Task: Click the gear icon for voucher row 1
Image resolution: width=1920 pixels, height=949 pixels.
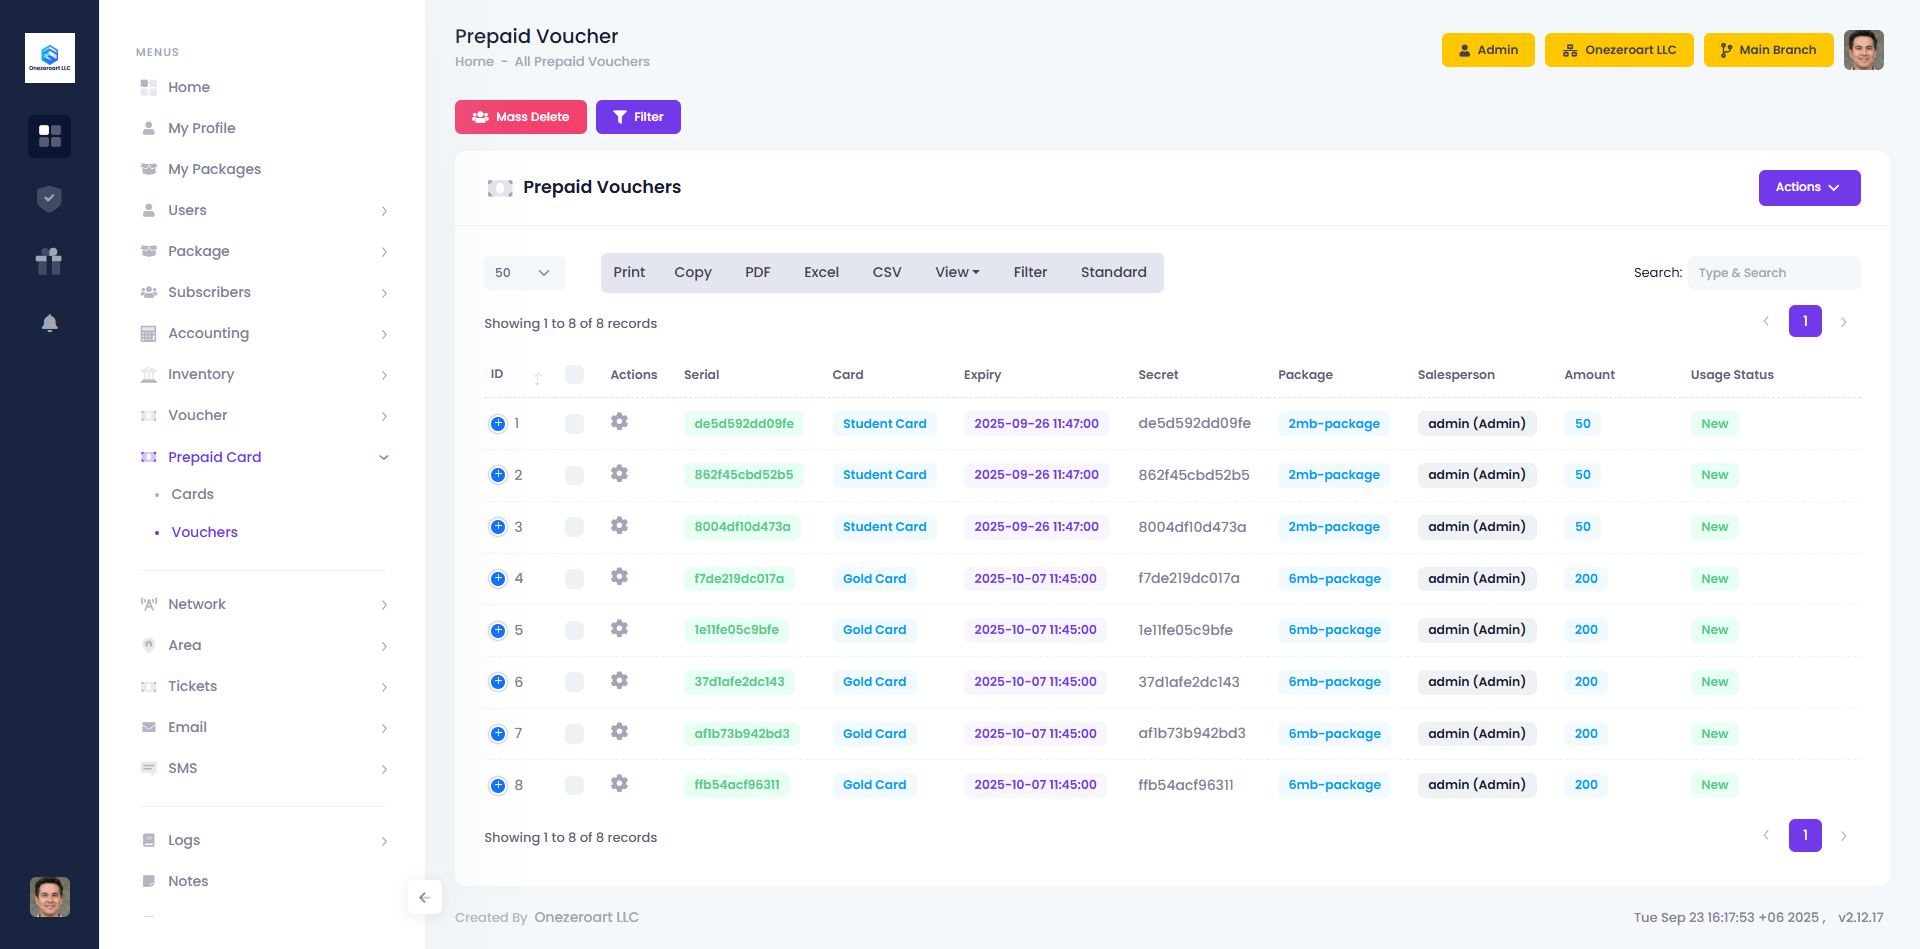Action: click(619, 422)
